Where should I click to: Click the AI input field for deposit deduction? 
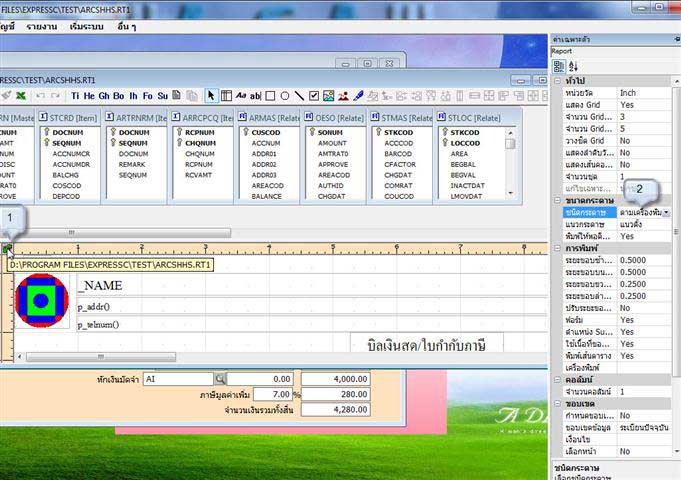click(179, 379)
